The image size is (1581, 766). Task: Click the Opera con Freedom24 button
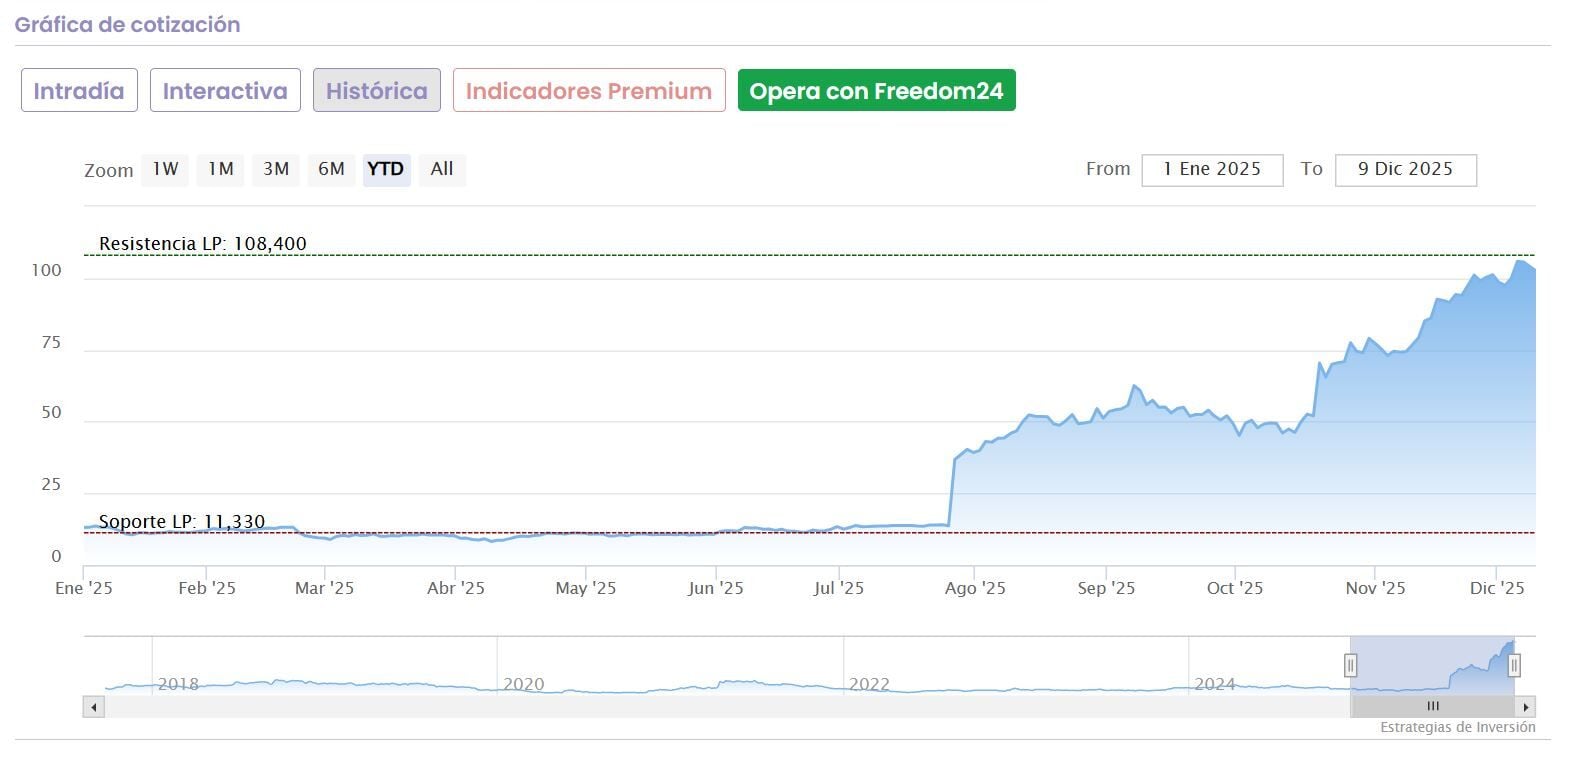point(876,91)
